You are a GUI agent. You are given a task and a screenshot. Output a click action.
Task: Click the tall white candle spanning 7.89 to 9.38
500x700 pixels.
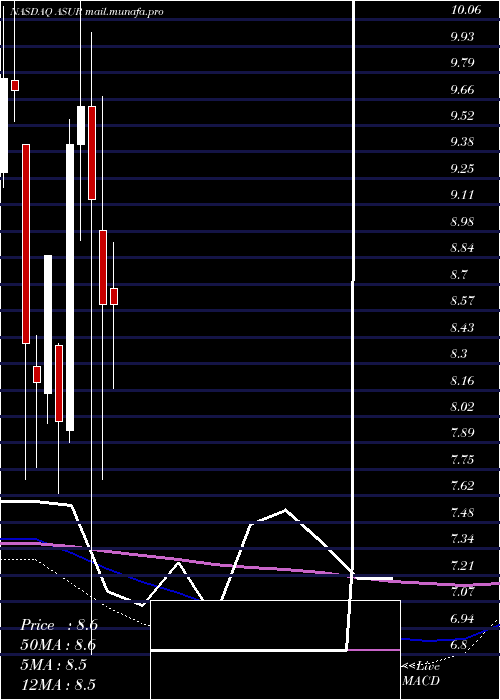click(70, 287)
